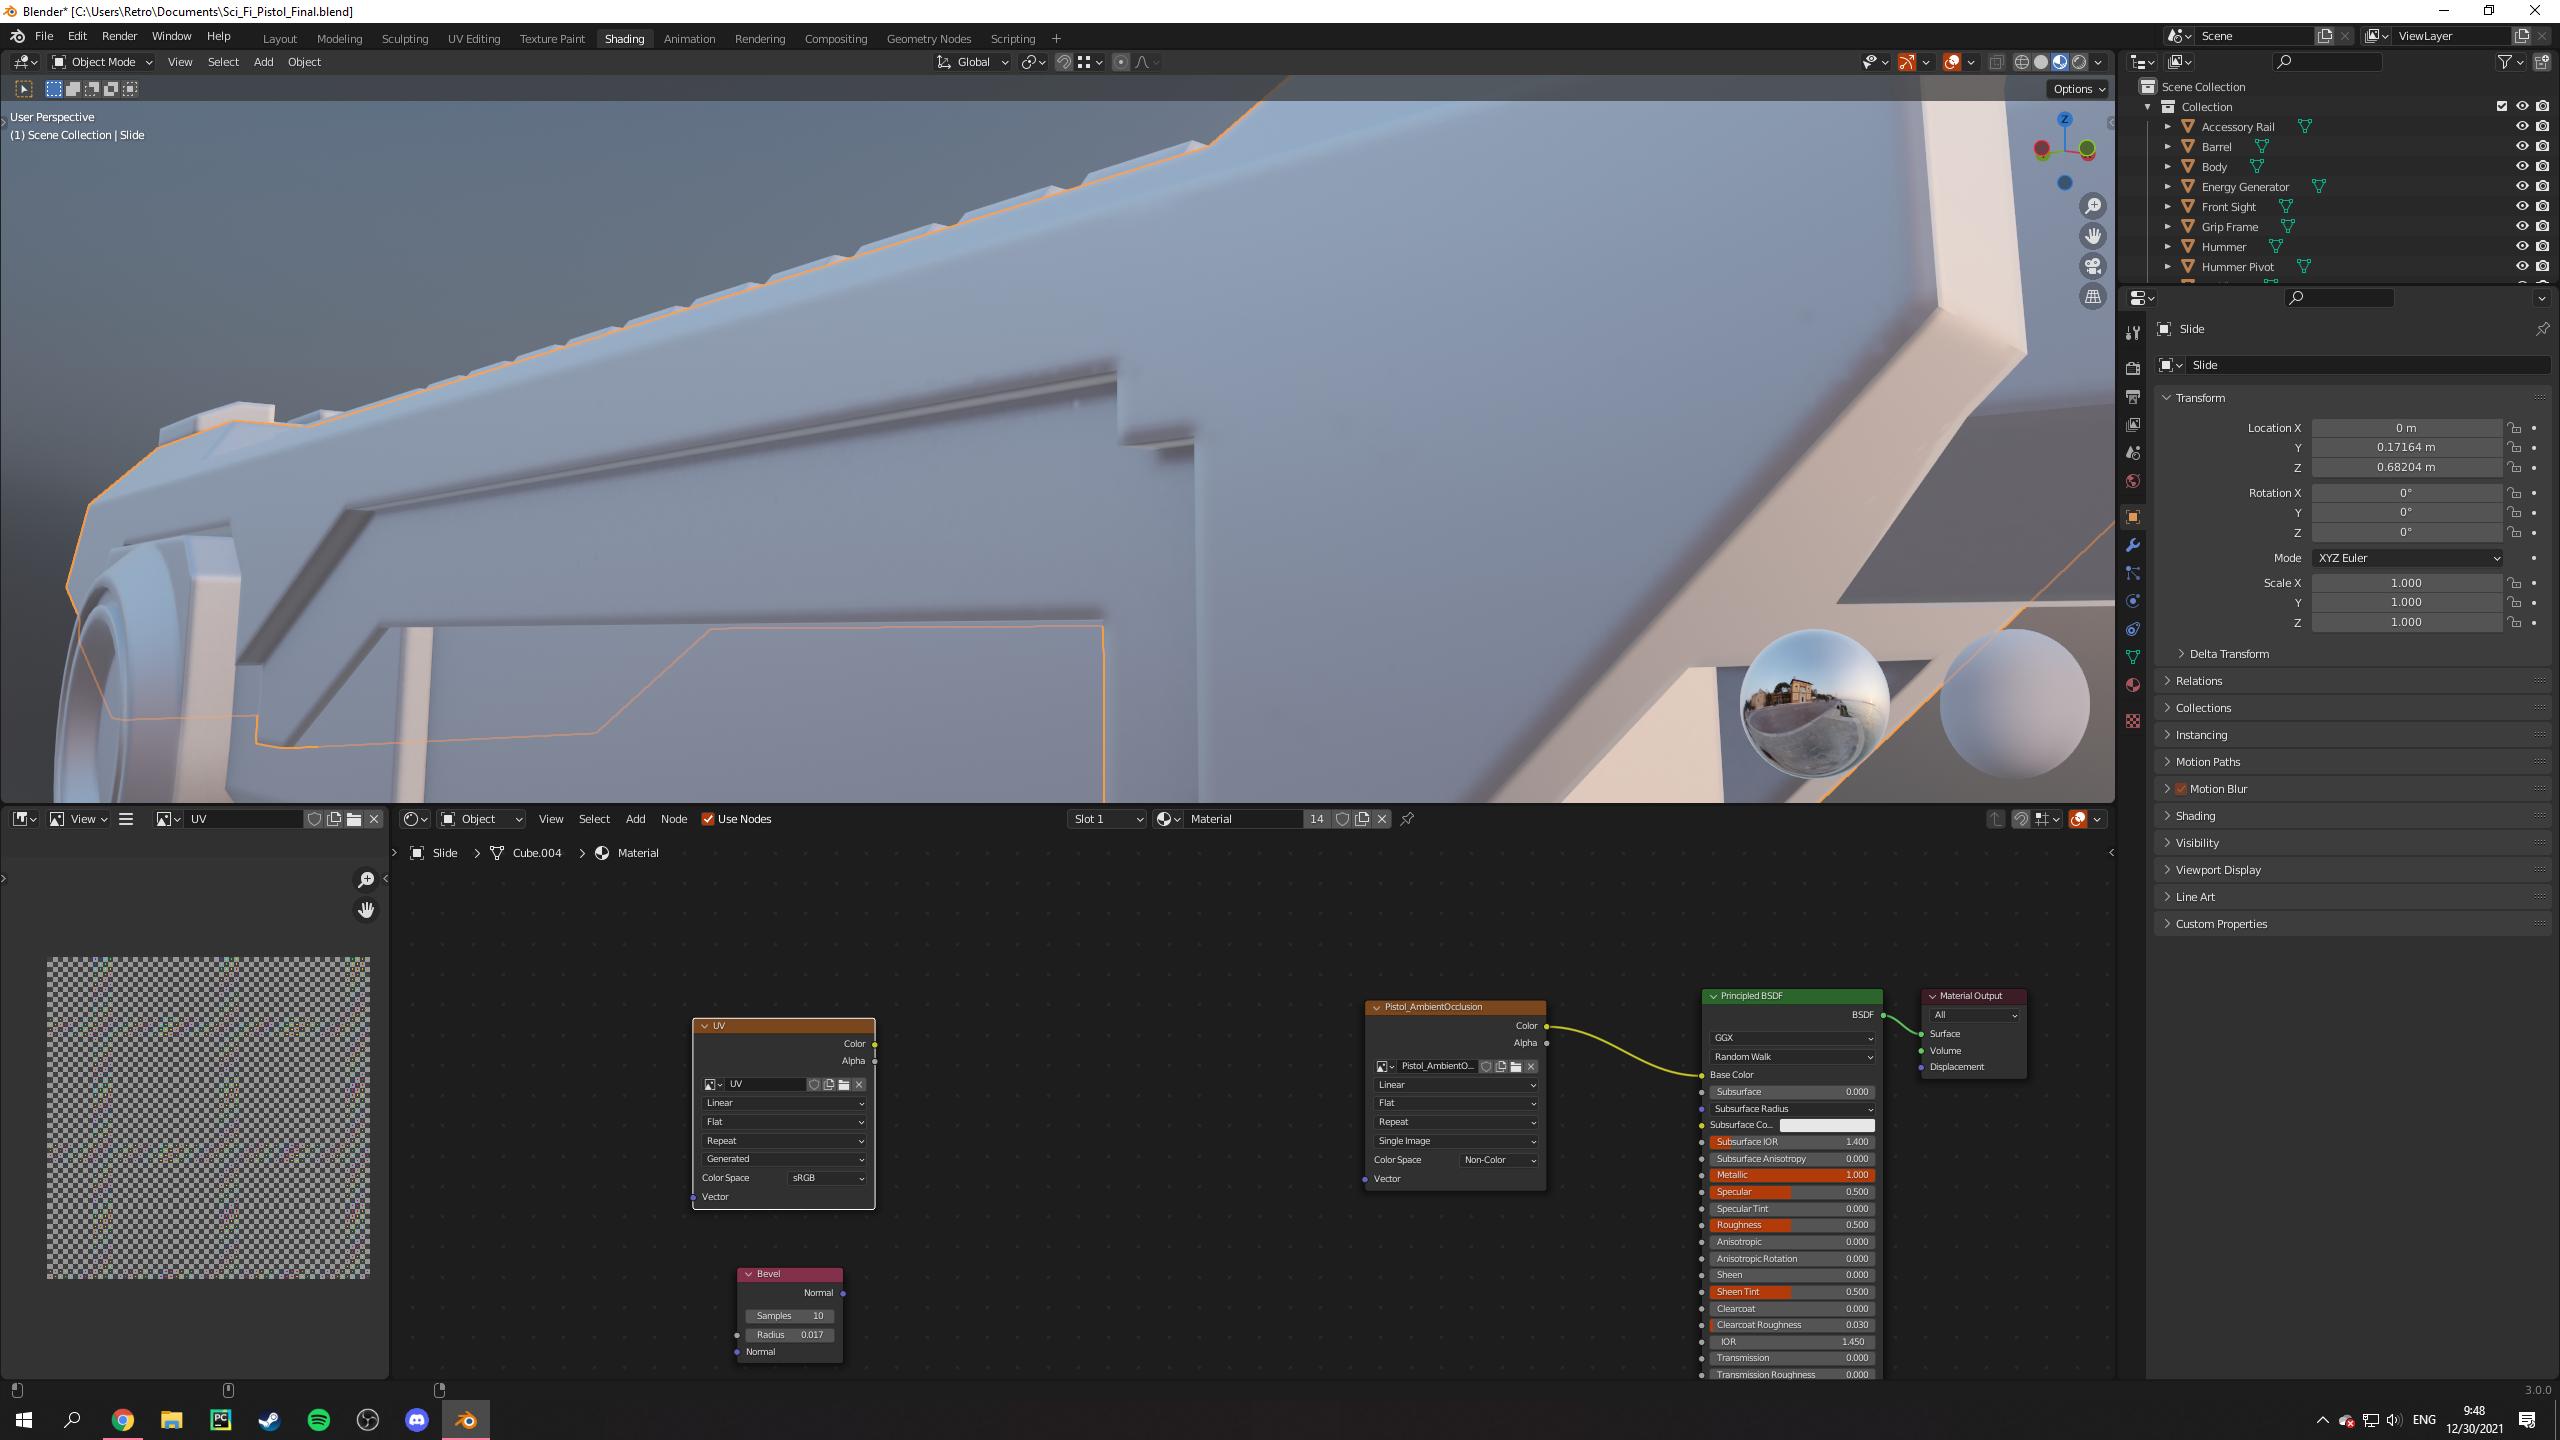Click the Global orientation dropdown
The height and width of the screenshot is (1440, 2560).
coord(972,62)
